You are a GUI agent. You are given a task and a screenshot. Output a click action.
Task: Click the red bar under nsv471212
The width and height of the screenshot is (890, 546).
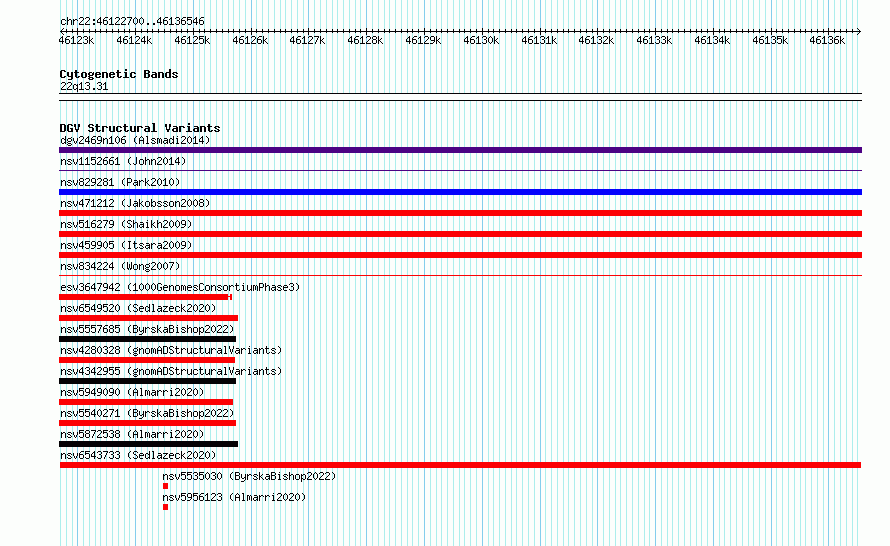tap(460, 213)
